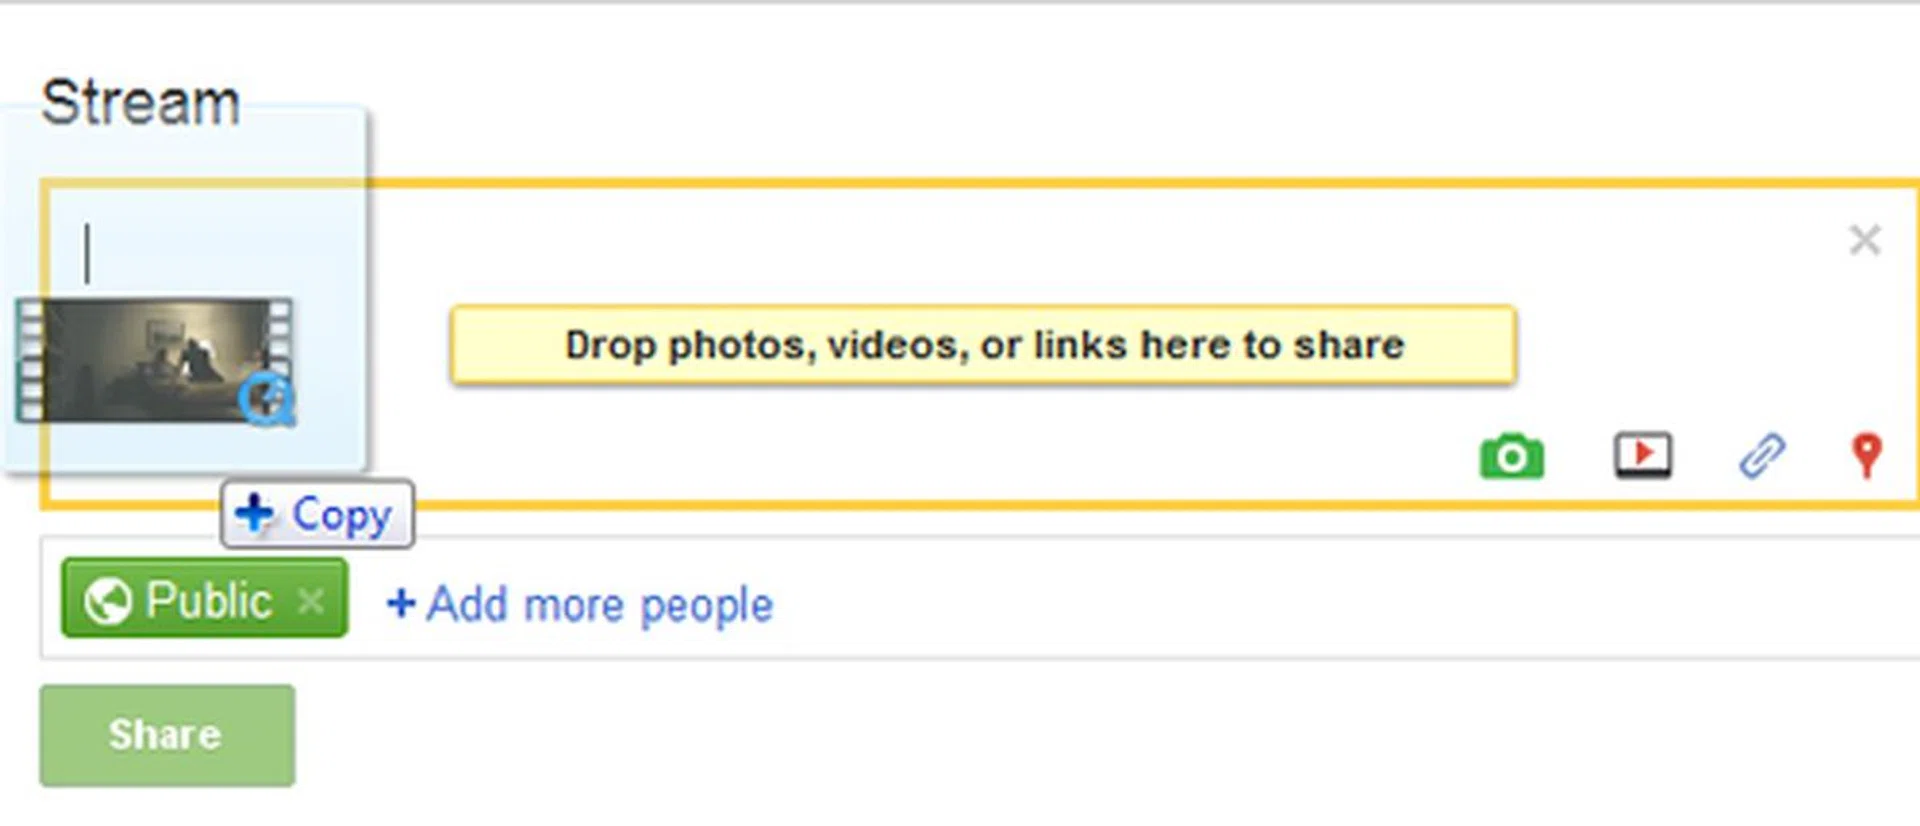The image size is (1920, 826).
Task: Click the Copy drag tooltip label
Action: 341,515
